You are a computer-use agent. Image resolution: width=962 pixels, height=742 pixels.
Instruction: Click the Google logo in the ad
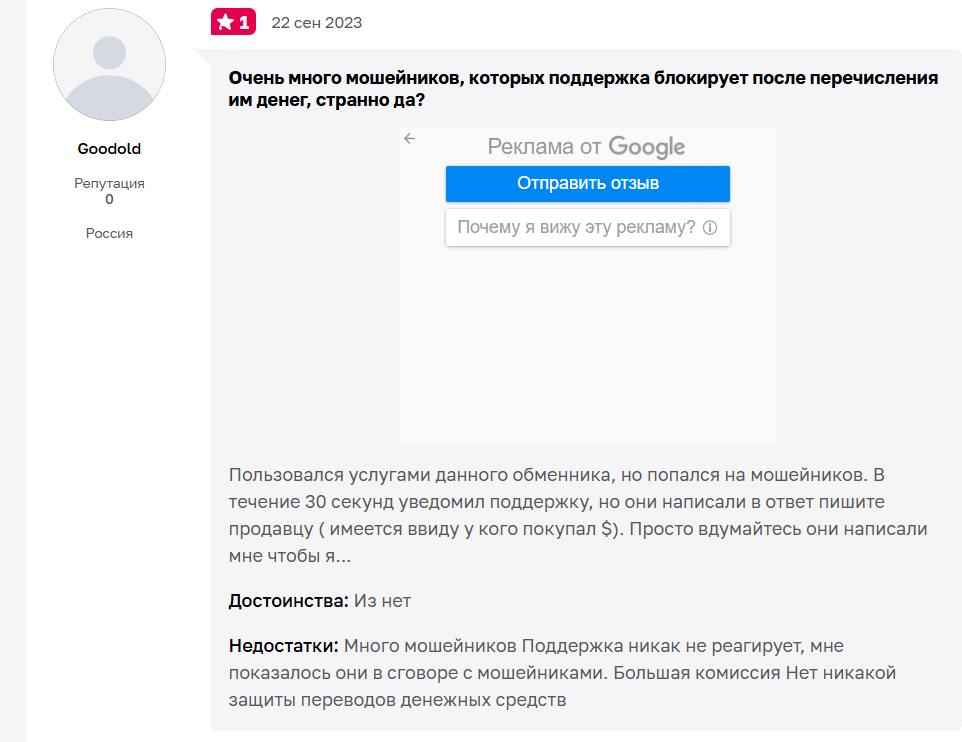pos(646,147)
